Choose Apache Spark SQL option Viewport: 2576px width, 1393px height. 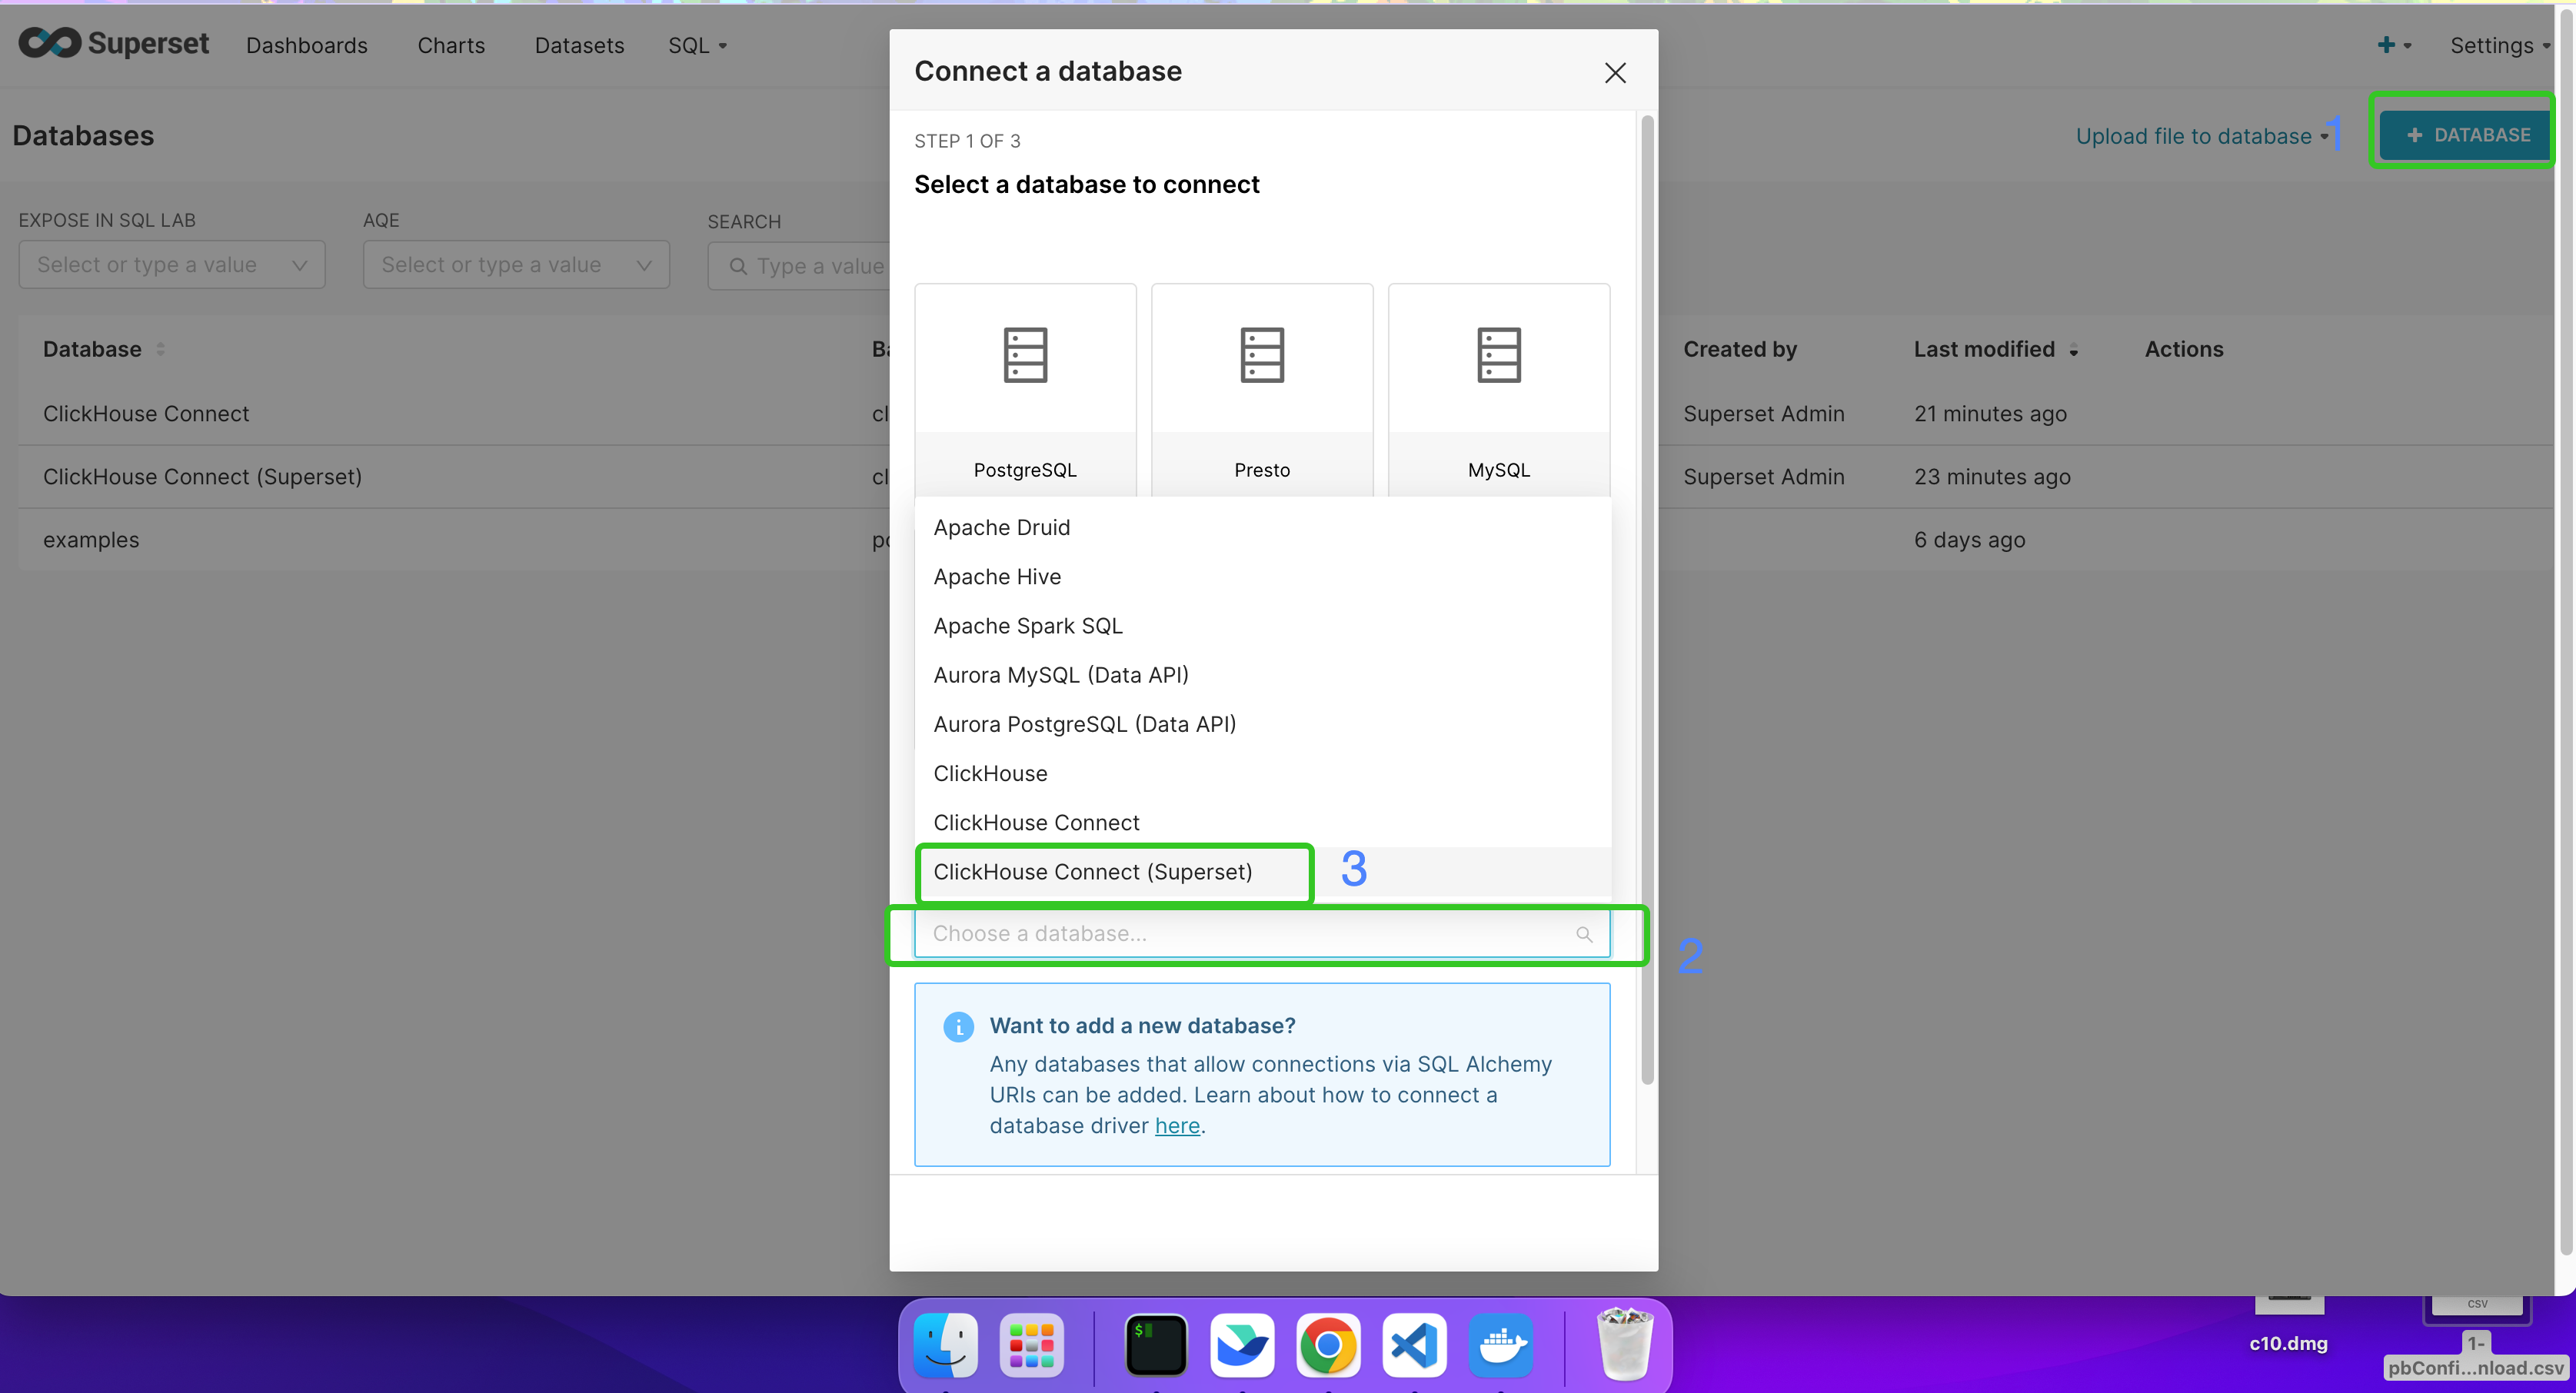coord(1262,625)
